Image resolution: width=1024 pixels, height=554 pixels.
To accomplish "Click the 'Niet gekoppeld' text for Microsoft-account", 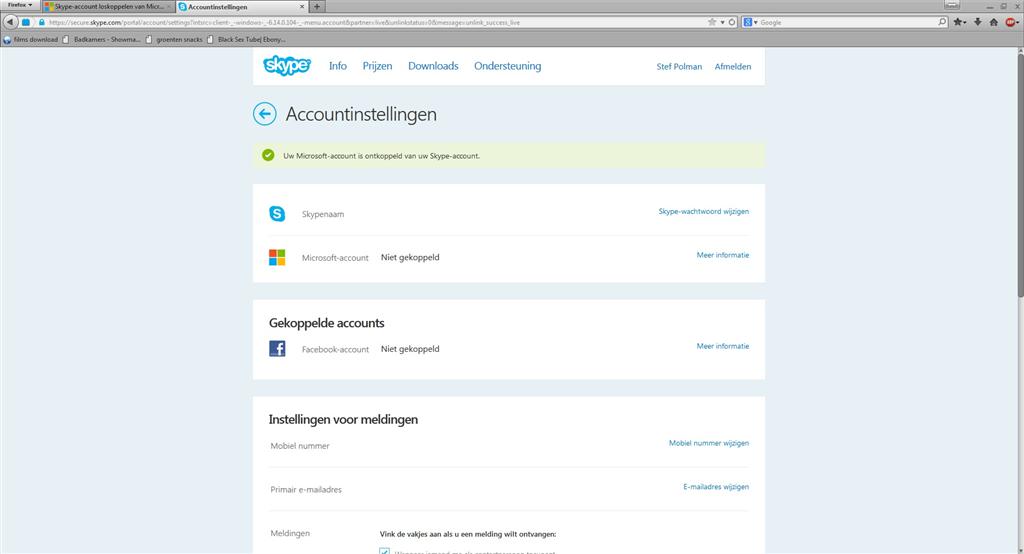I will click(x=410, y=257).
